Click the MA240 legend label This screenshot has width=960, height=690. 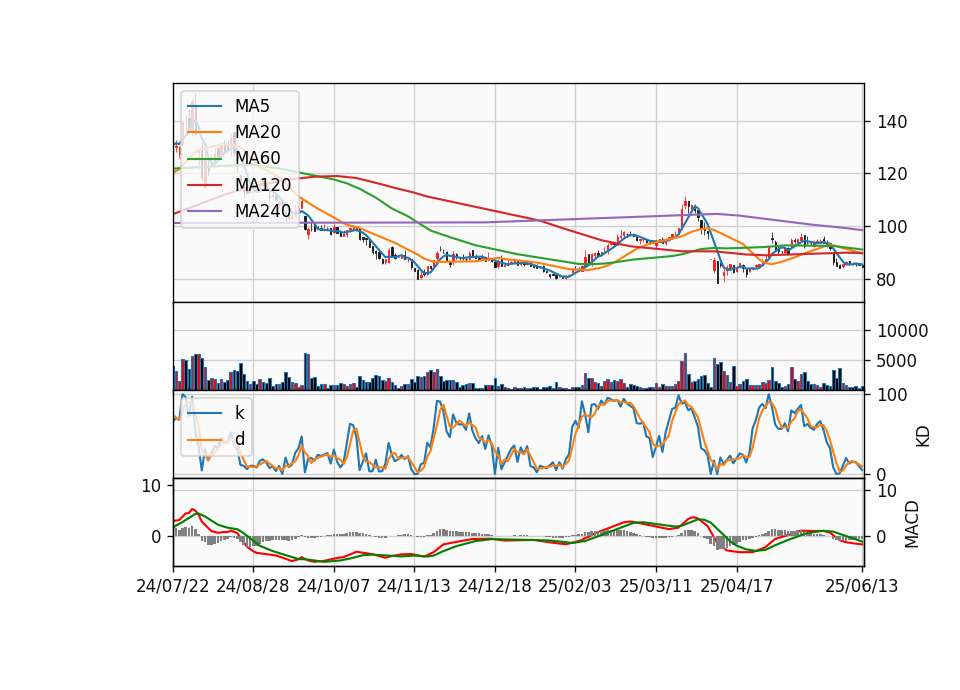point(263,211)
